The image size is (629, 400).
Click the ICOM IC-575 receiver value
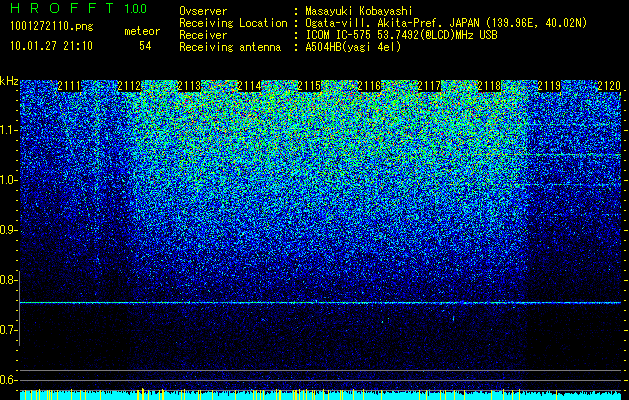(401, 35)
